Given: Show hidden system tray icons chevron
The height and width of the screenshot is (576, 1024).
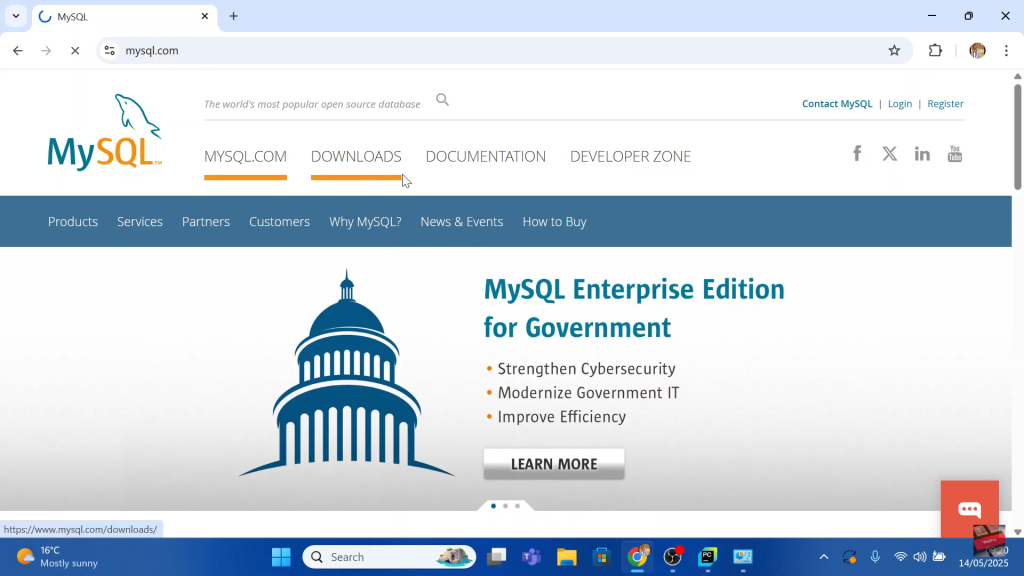Looking at the screenshot, I should point(824,557).
